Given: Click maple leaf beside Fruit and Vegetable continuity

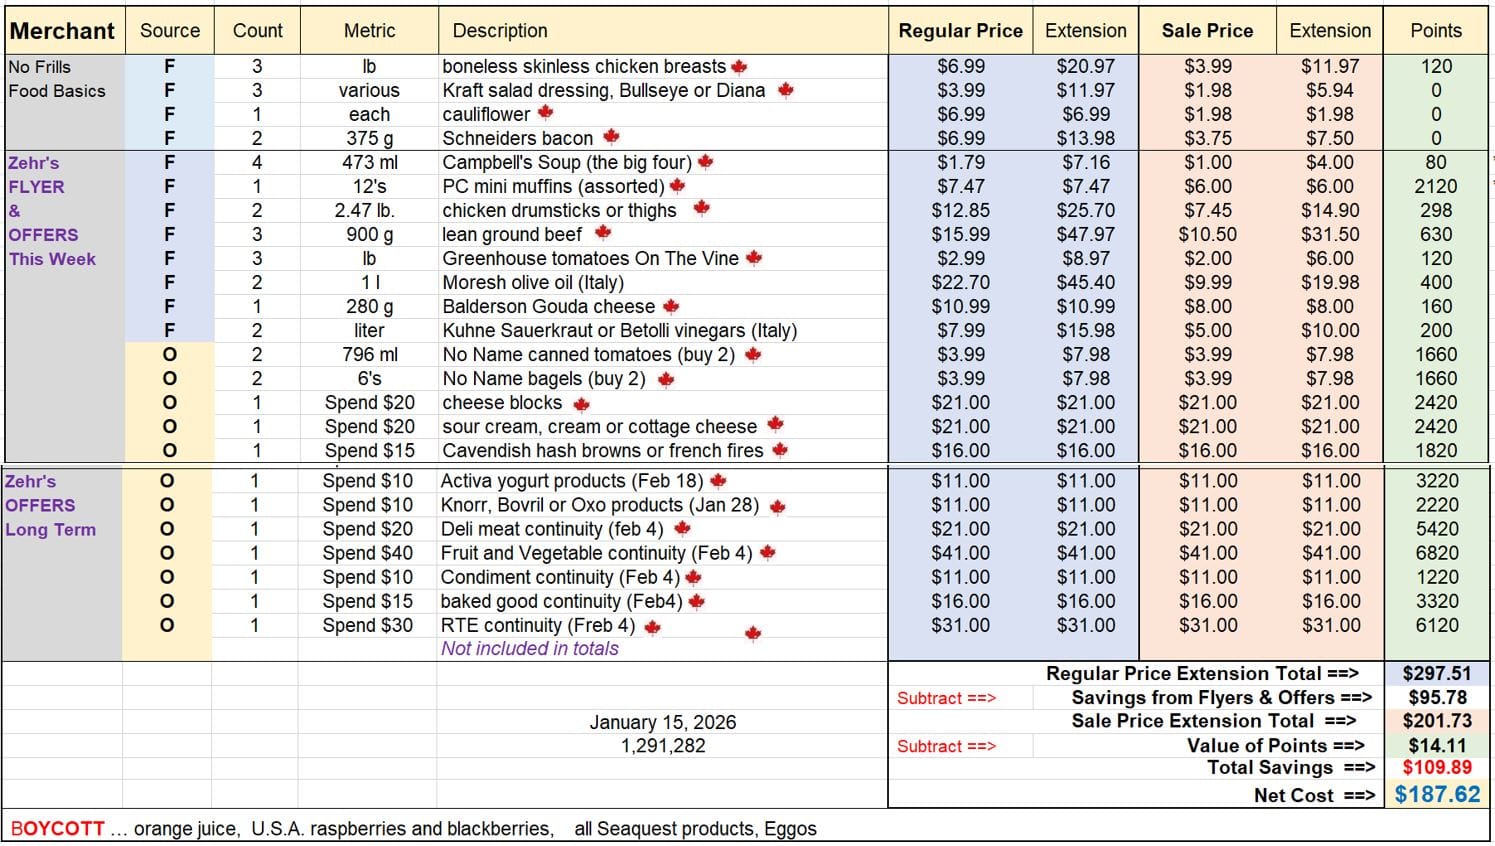Looking at the screenshot, I should (767, 552).
